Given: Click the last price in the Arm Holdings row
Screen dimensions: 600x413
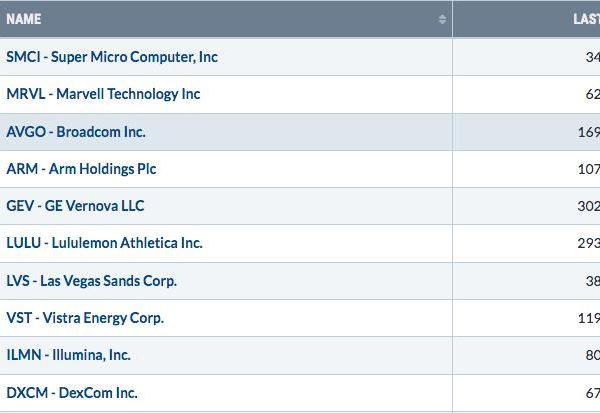Looking at the screenshot, I should pos(589,169).
